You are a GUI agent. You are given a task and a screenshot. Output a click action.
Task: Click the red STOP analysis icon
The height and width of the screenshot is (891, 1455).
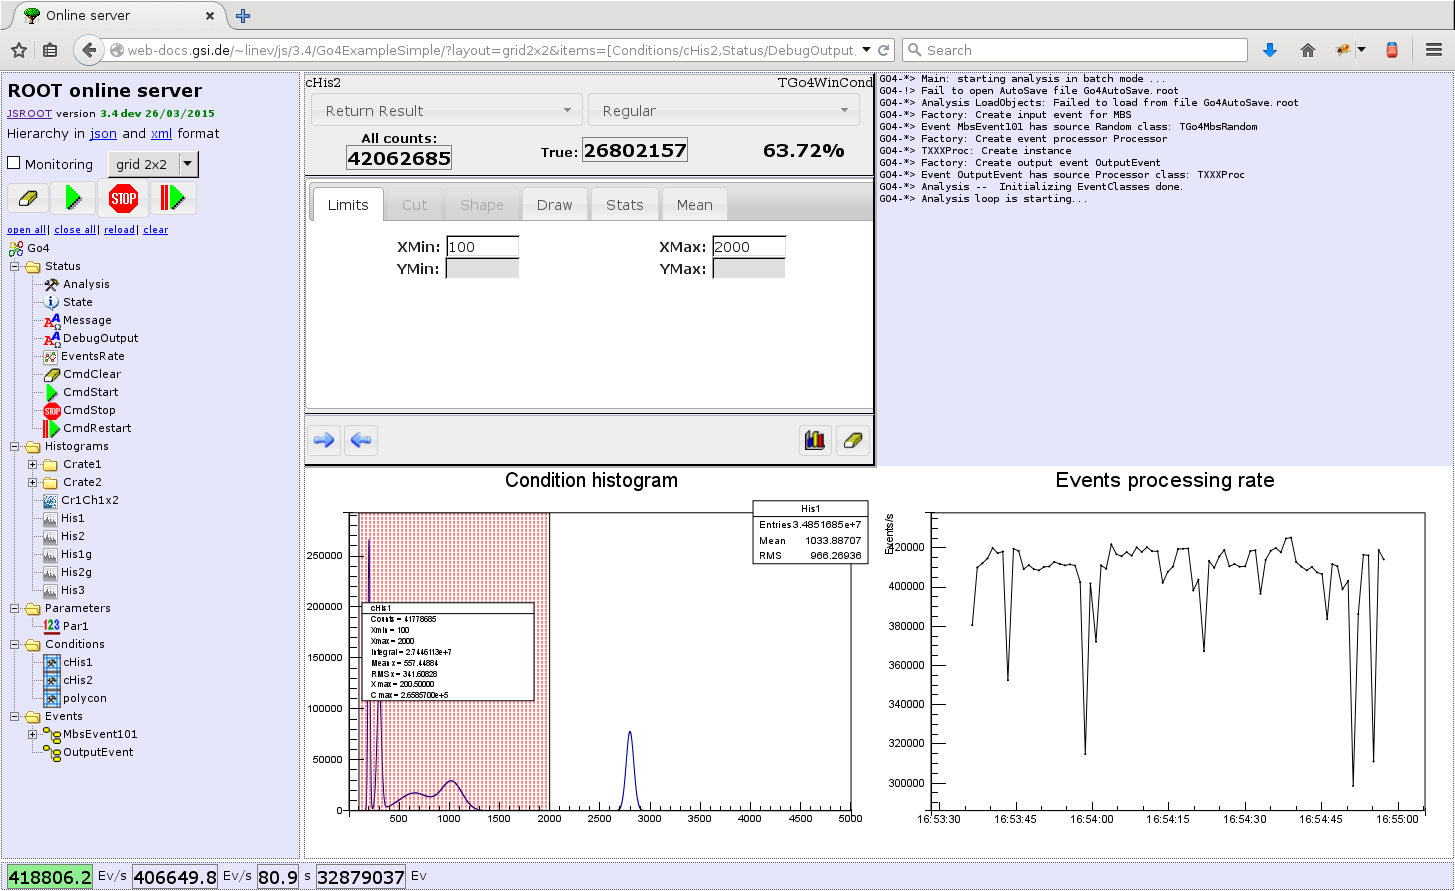(123, 198)
